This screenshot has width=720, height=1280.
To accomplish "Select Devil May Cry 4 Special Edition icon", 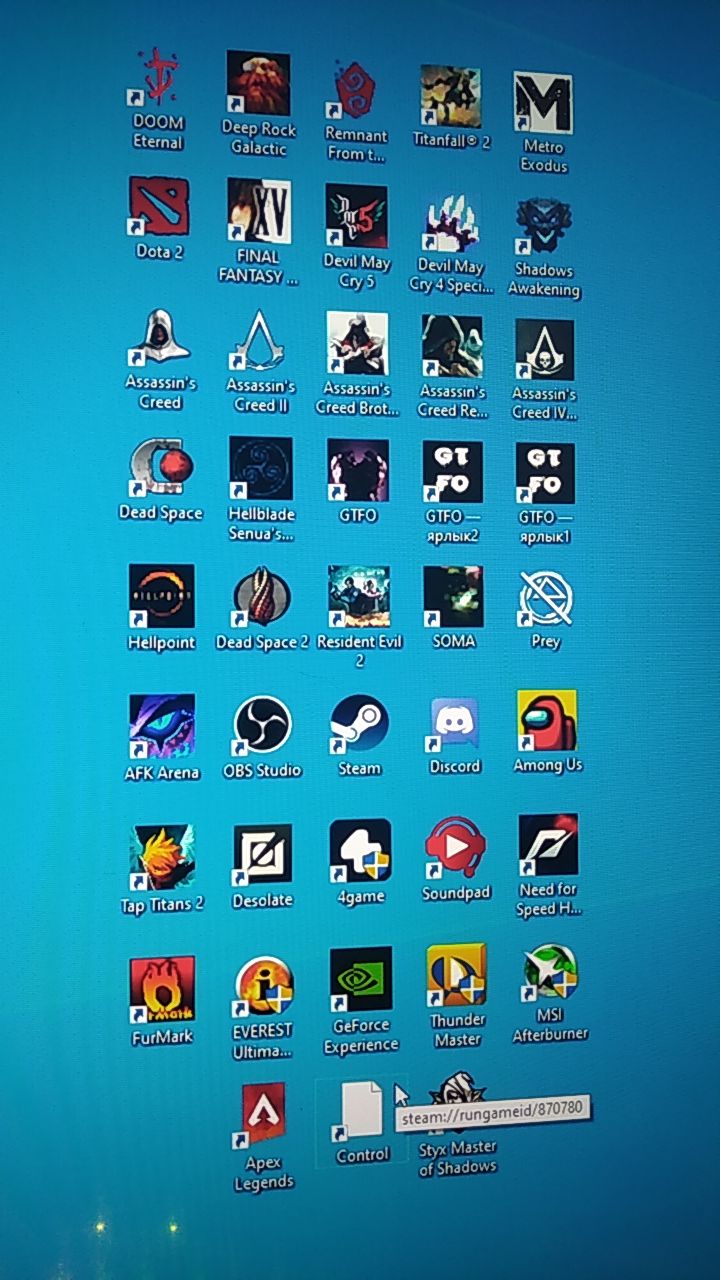I will 451,221.
